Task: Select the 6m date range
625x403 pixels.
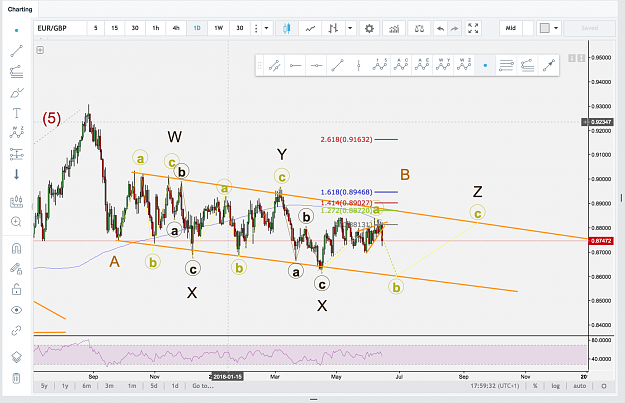Action: coord(86,386)
